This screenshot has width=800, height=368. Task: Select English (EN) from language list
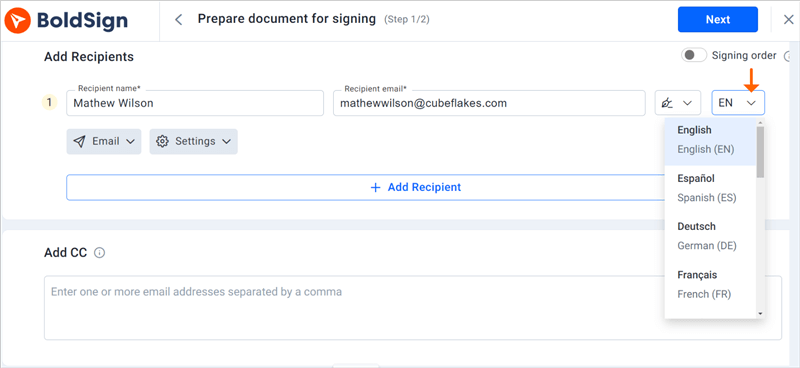[x=710, y=140]
